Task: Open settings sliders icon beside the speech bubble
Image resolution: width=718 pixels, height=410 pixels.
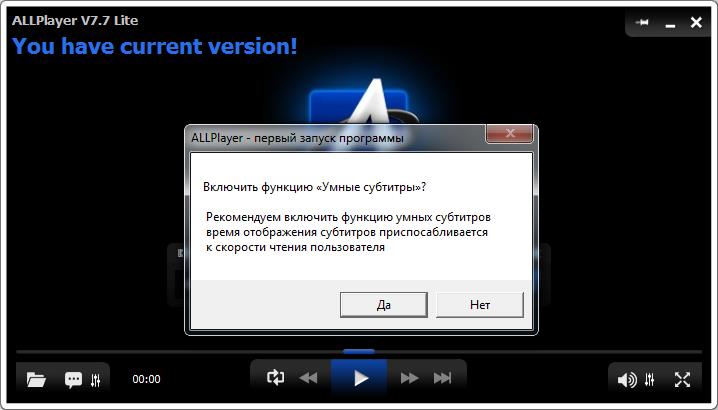Action: 96,380
